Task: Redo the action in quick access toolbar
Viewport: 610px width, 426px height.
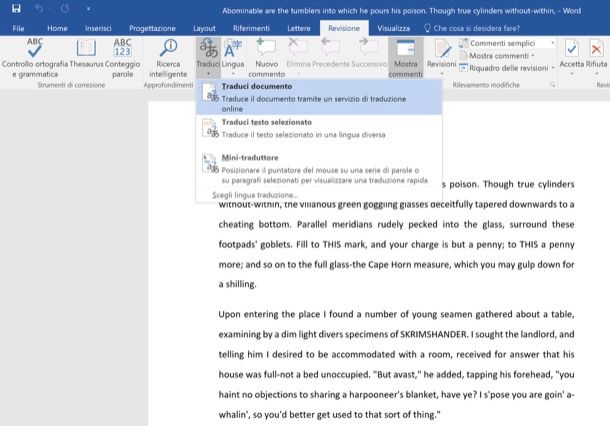Action: coord(65,8)
